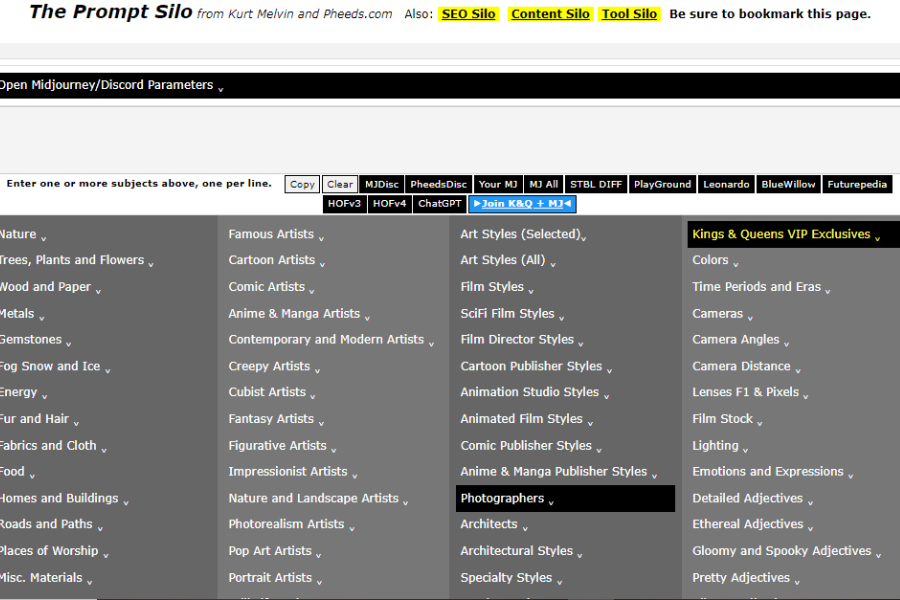
Task: Click the Futurepedia button
Action: [858, 184]
